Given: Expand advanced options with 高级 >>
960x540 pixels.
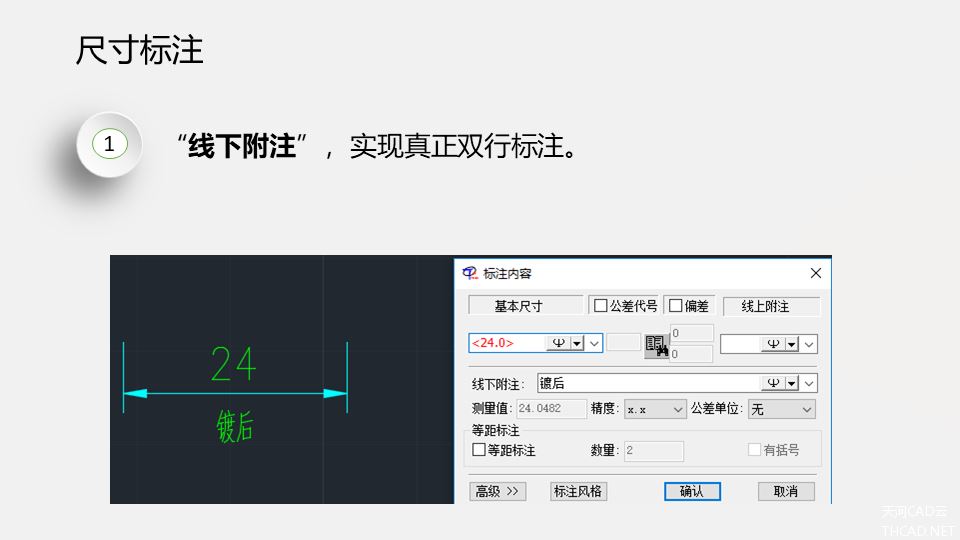Looking at the screenshot, I should (x=497, y=491).
